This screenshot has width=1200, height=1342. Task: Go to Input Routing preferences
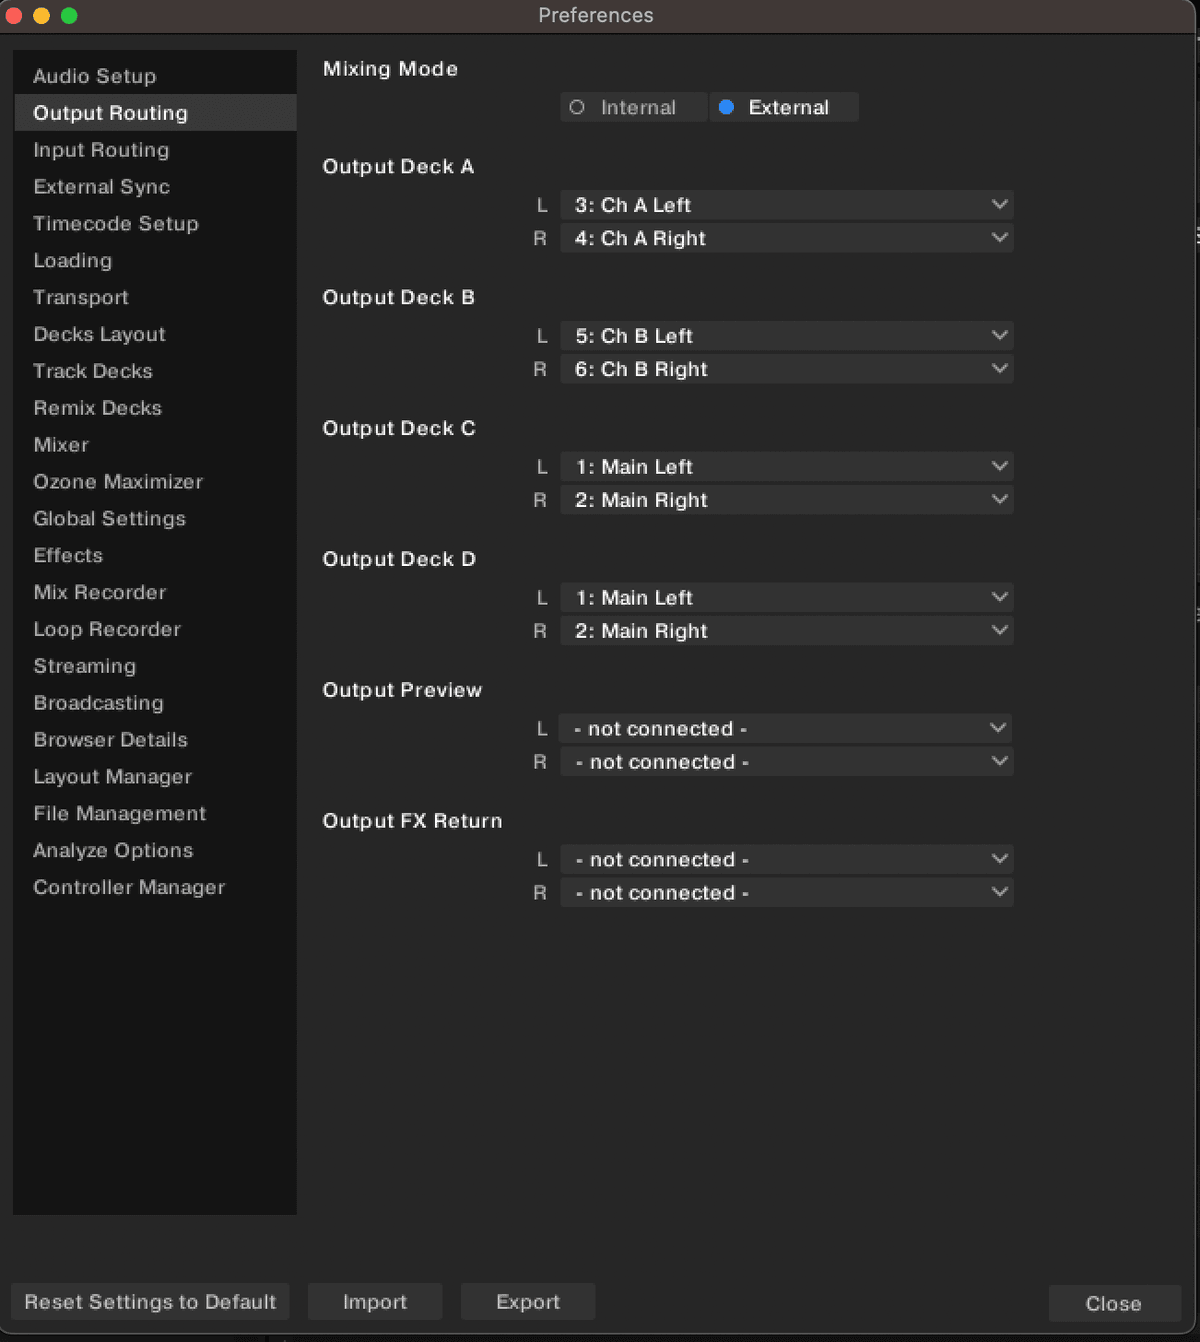[101, 150]
